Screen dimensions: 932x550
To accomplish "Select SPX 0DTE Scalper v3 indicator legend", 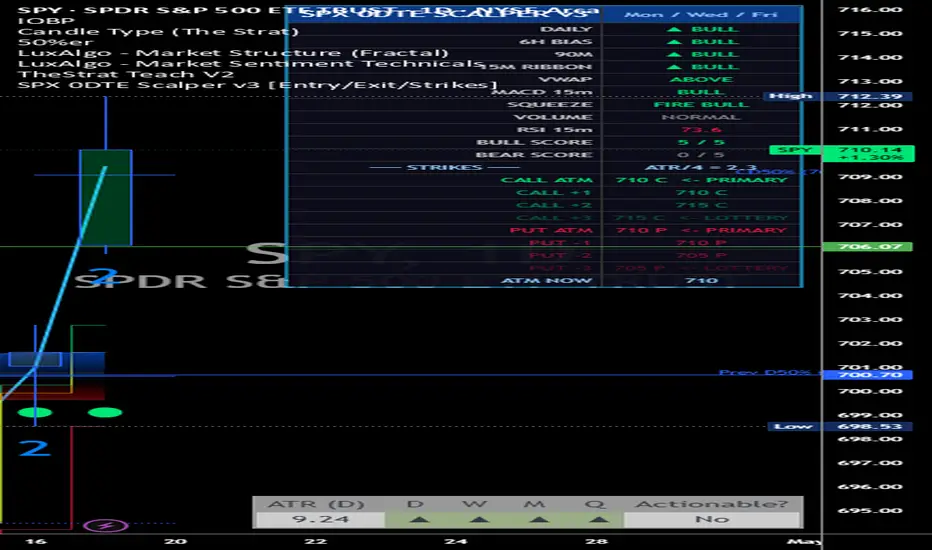I will [257, 85].
